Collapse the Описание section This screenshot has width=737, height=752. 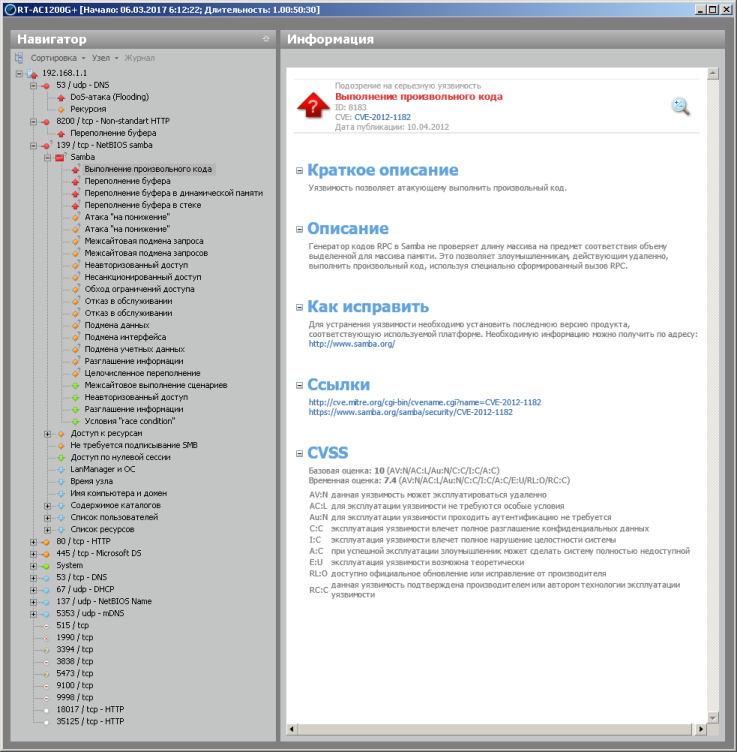[300, 229]
